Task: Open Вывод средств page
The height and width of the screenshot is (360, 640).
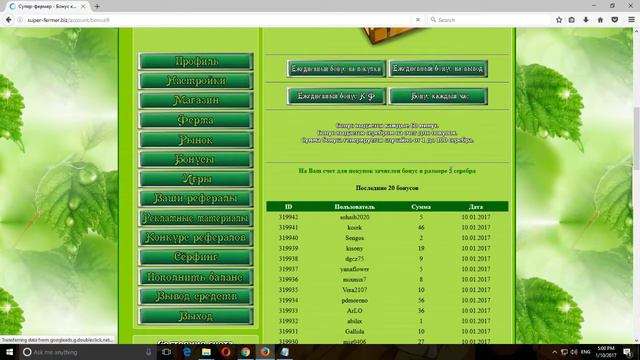Action: pos(196,296)
